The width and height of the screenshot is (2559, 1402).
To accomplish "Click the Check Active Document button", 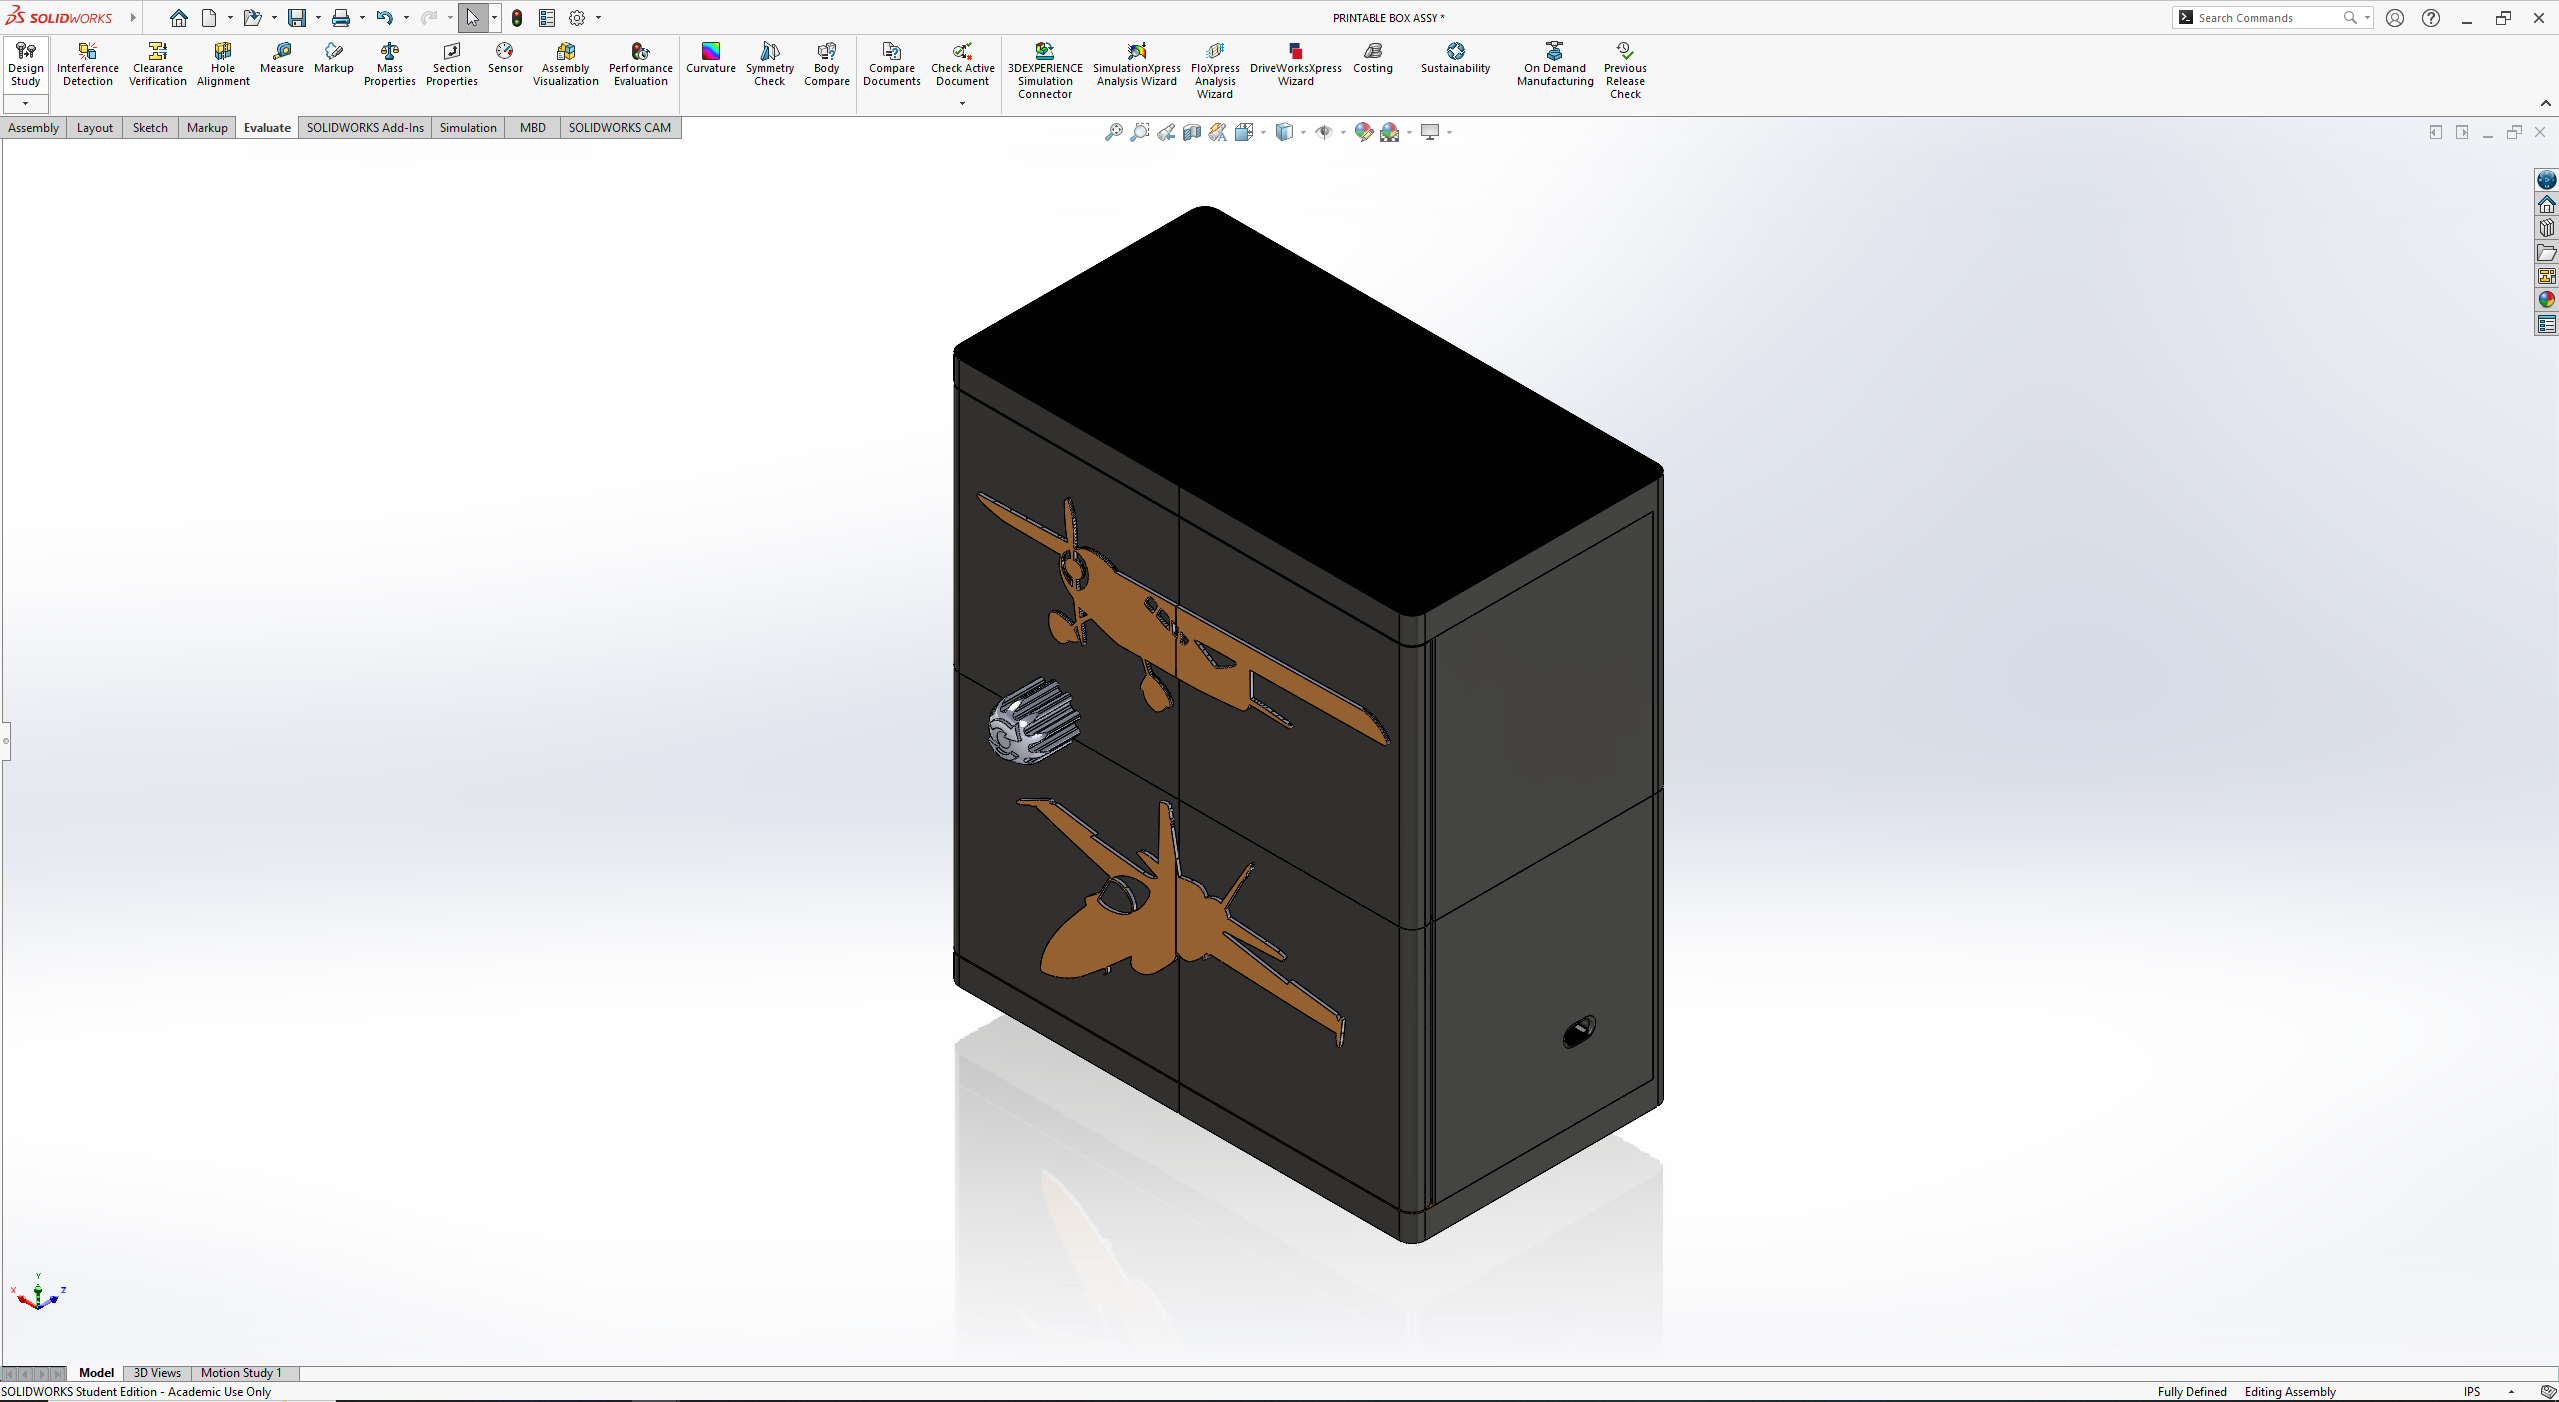I will pos(962,64).
